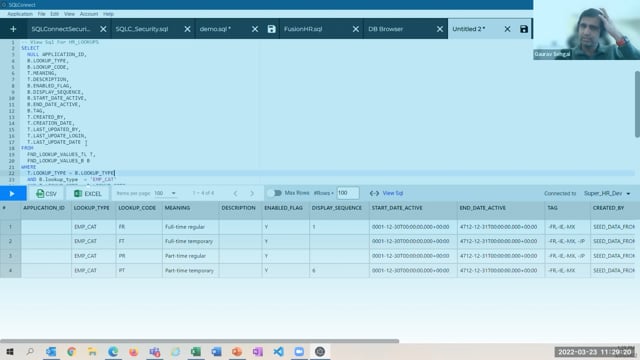Click APPLICATION_ID column header

coord(44,208)
